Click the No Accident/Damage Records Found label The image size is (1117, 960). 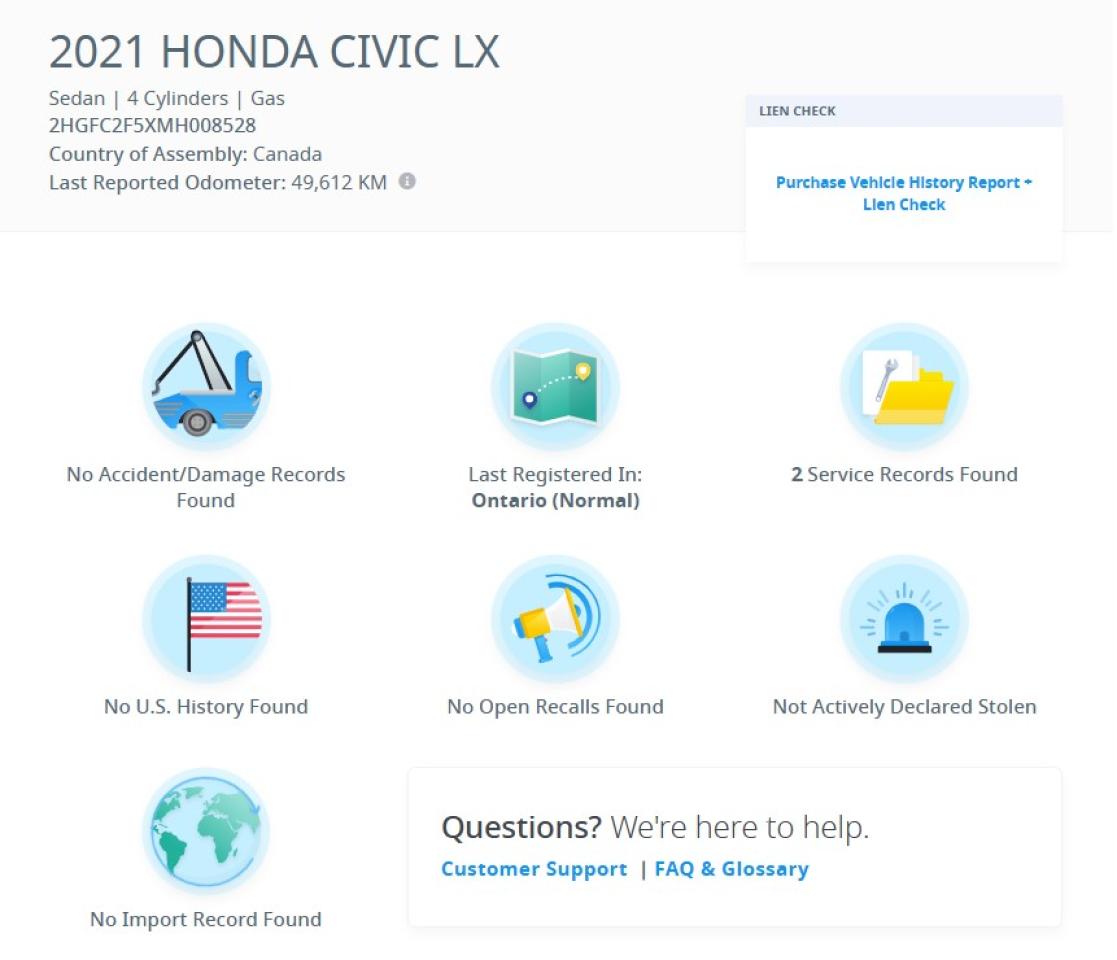point(206,487)
